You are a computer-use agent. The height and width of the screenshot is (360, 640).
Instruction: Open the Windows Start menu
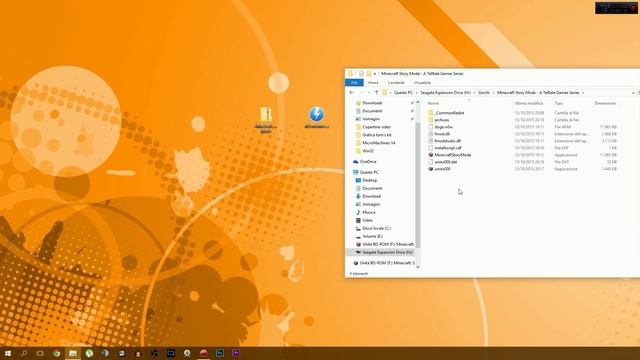click(8, 353)
